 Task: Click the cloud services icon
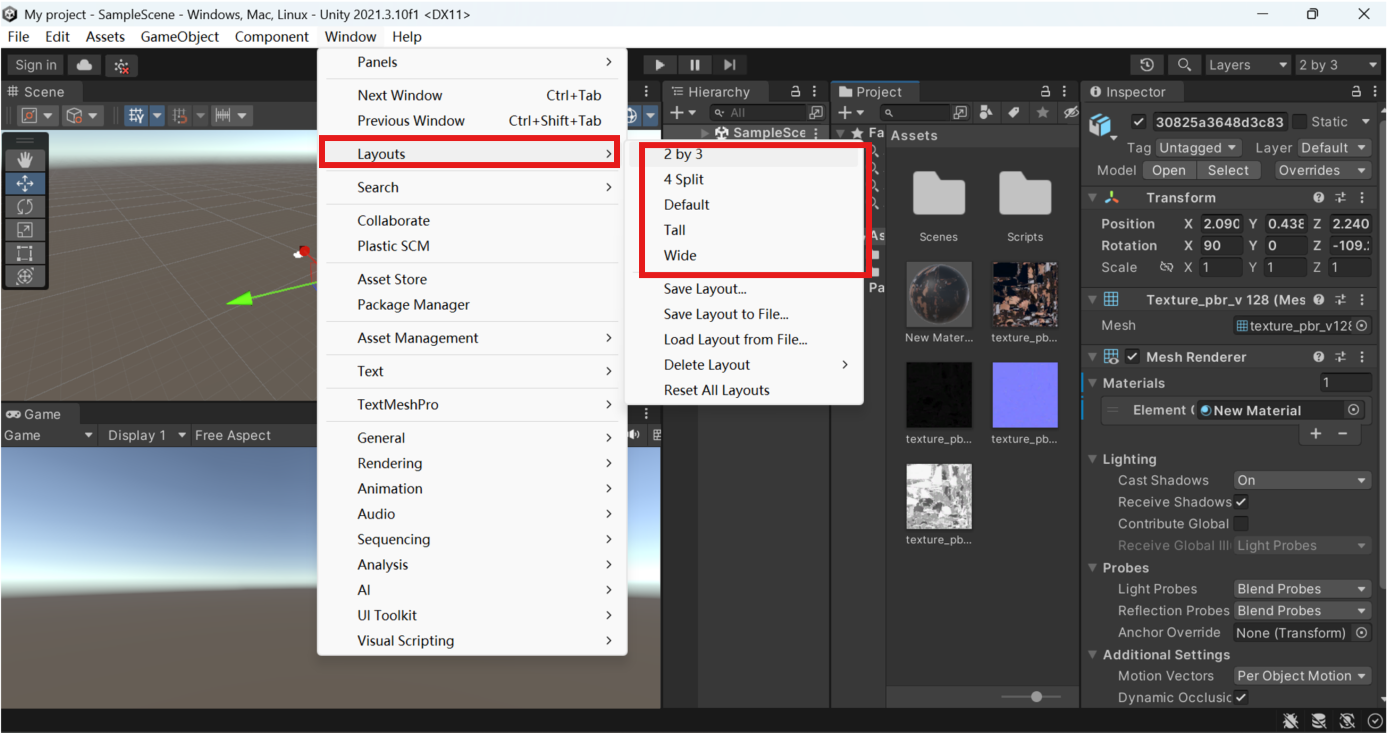click(85, 65)
